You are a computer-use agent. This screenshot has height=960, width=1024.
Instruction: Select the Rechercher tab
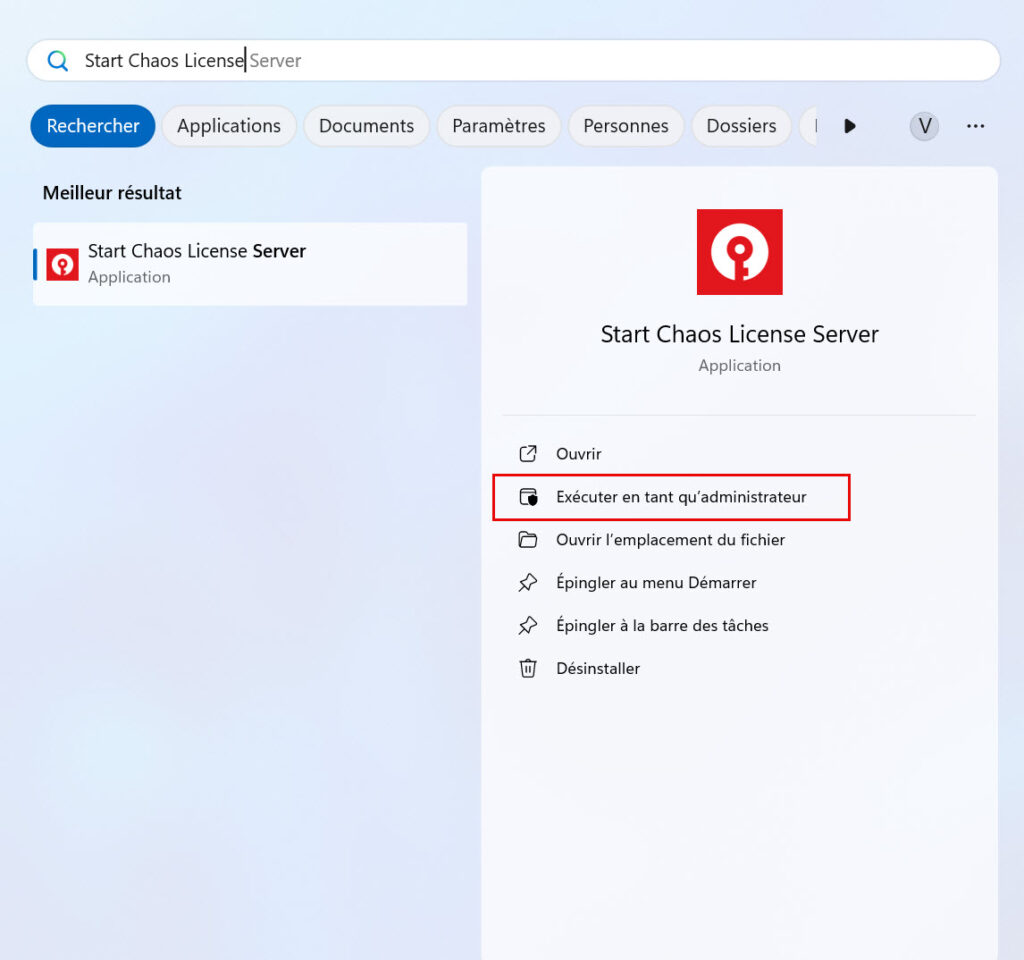click(93, 126)
